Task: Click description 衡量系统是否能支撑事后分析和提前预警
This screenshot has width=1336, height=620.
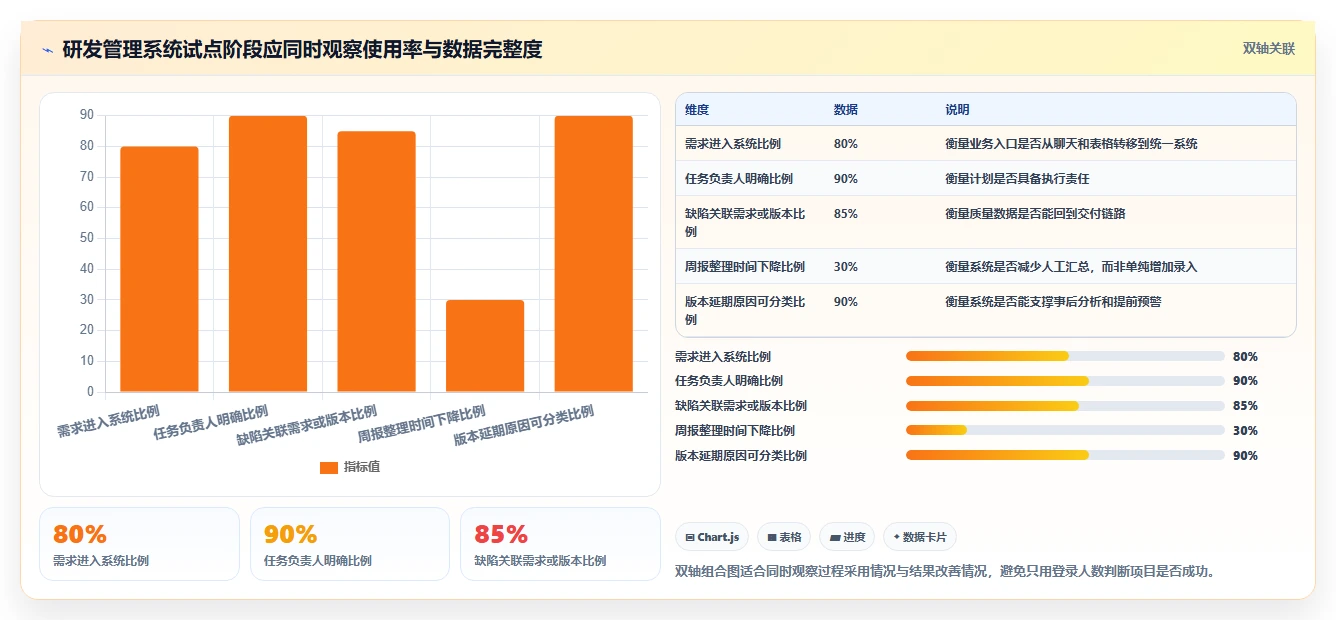Action: [1053, 302]
